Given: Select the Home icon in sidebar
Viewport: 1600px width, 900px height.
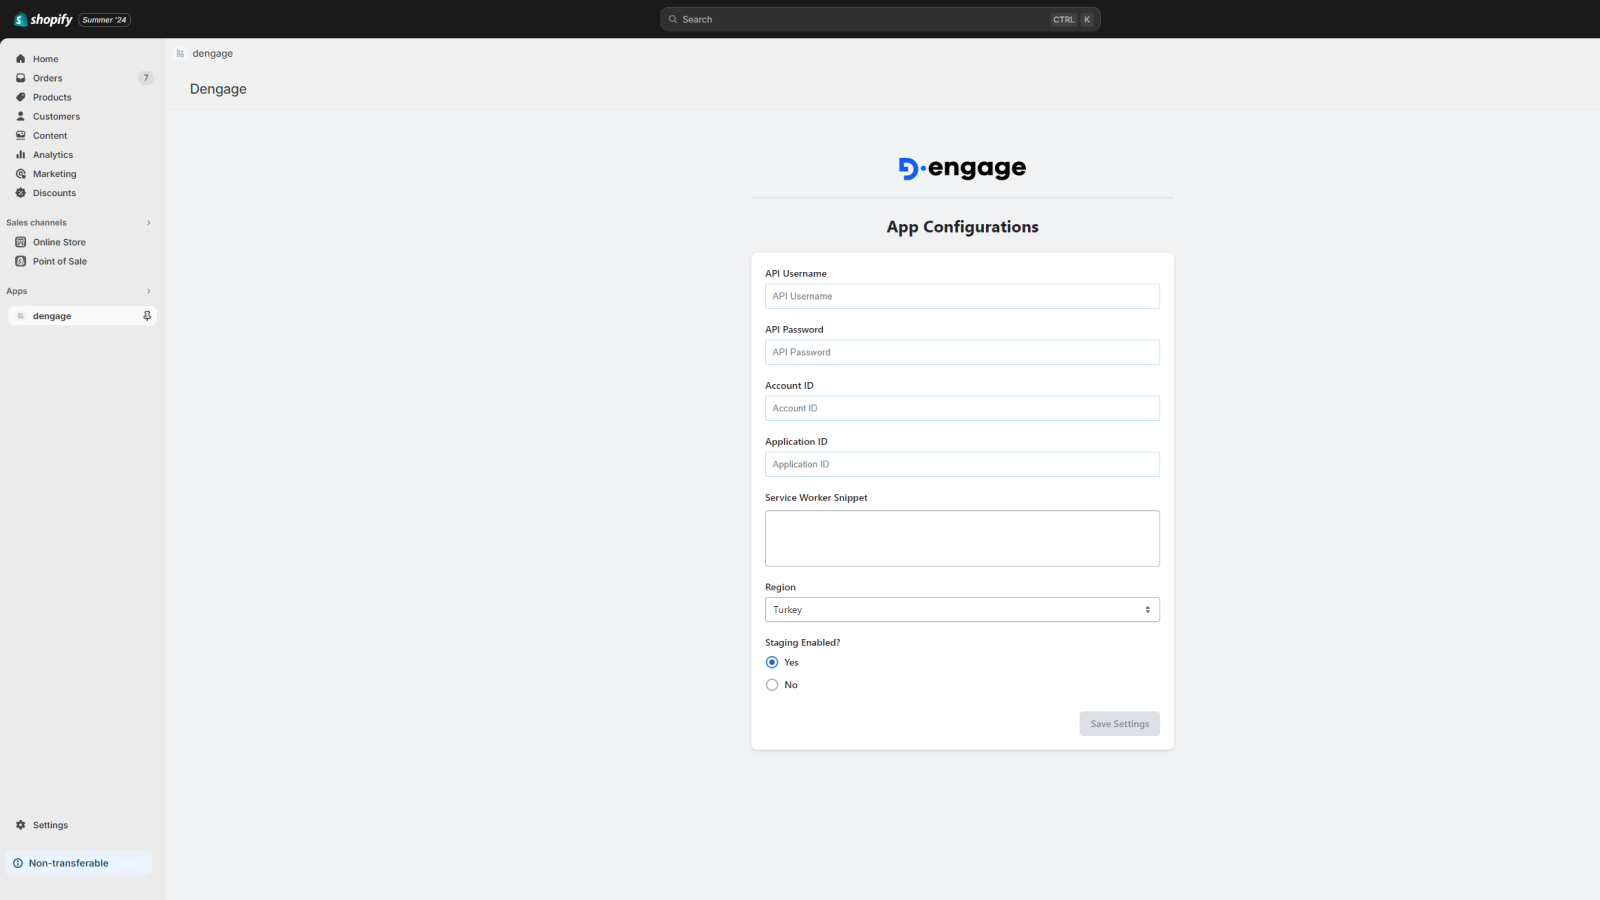Looking at the screenshot, I should 21,58.
